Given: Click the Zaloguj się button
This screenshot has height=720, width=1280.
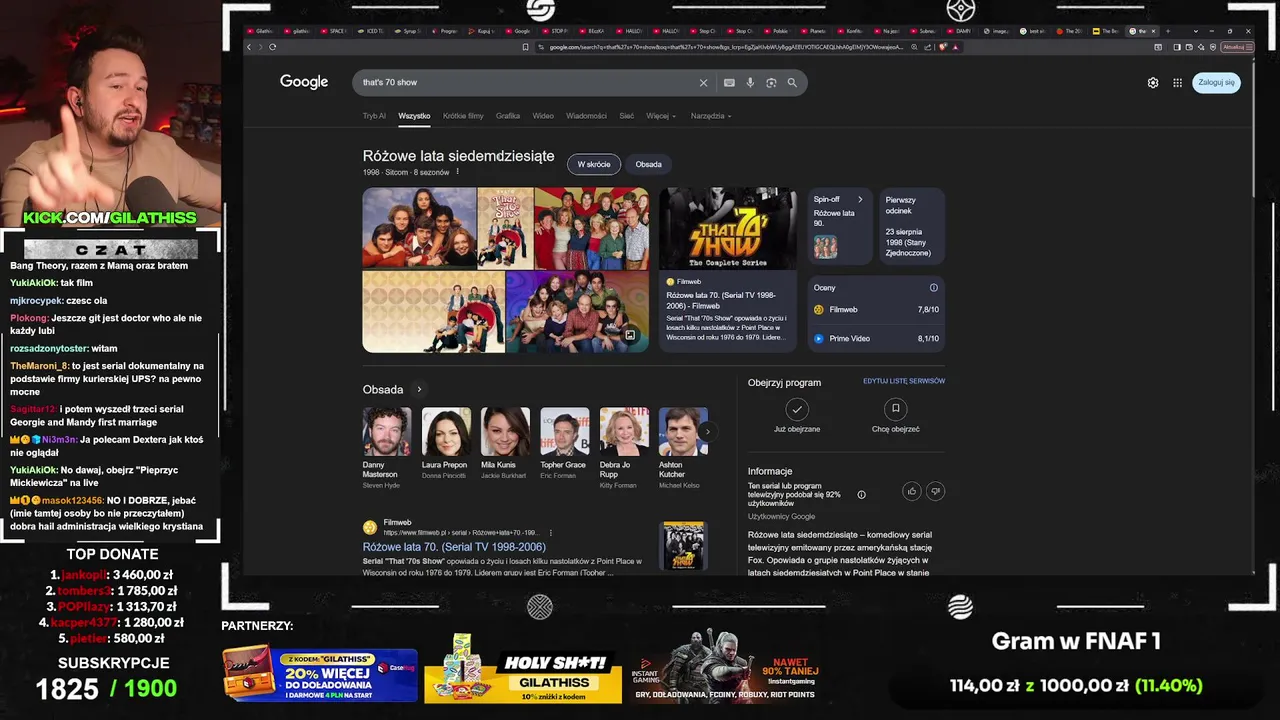Looking at the screenshot, I should [1216, 83].
